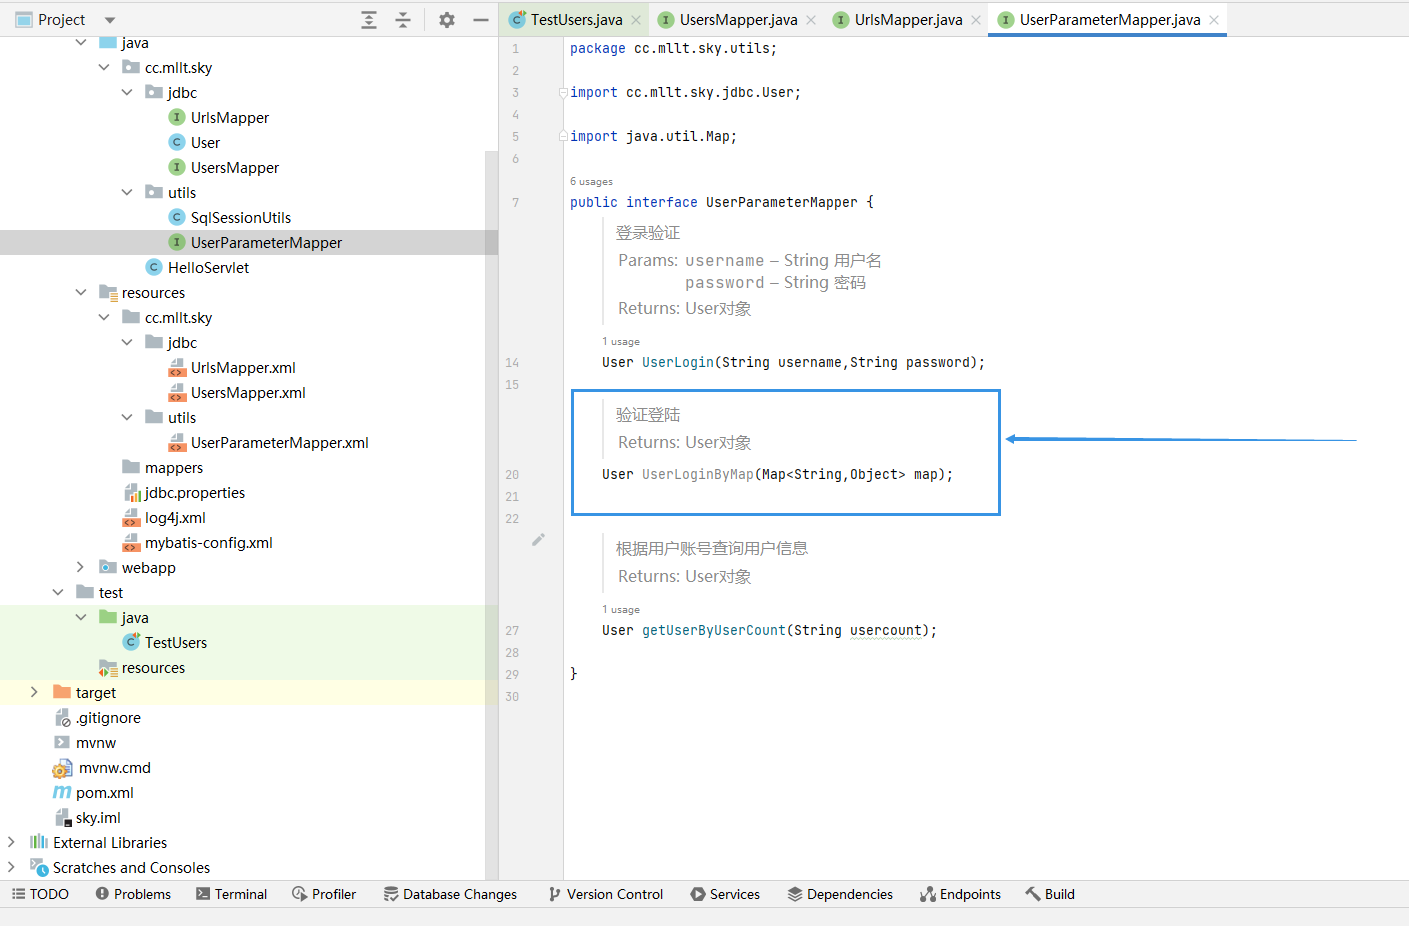Viewport: 1409px width, 926px height.
Task: Close the TestUsers.java tab
Action: coord(636,20)
